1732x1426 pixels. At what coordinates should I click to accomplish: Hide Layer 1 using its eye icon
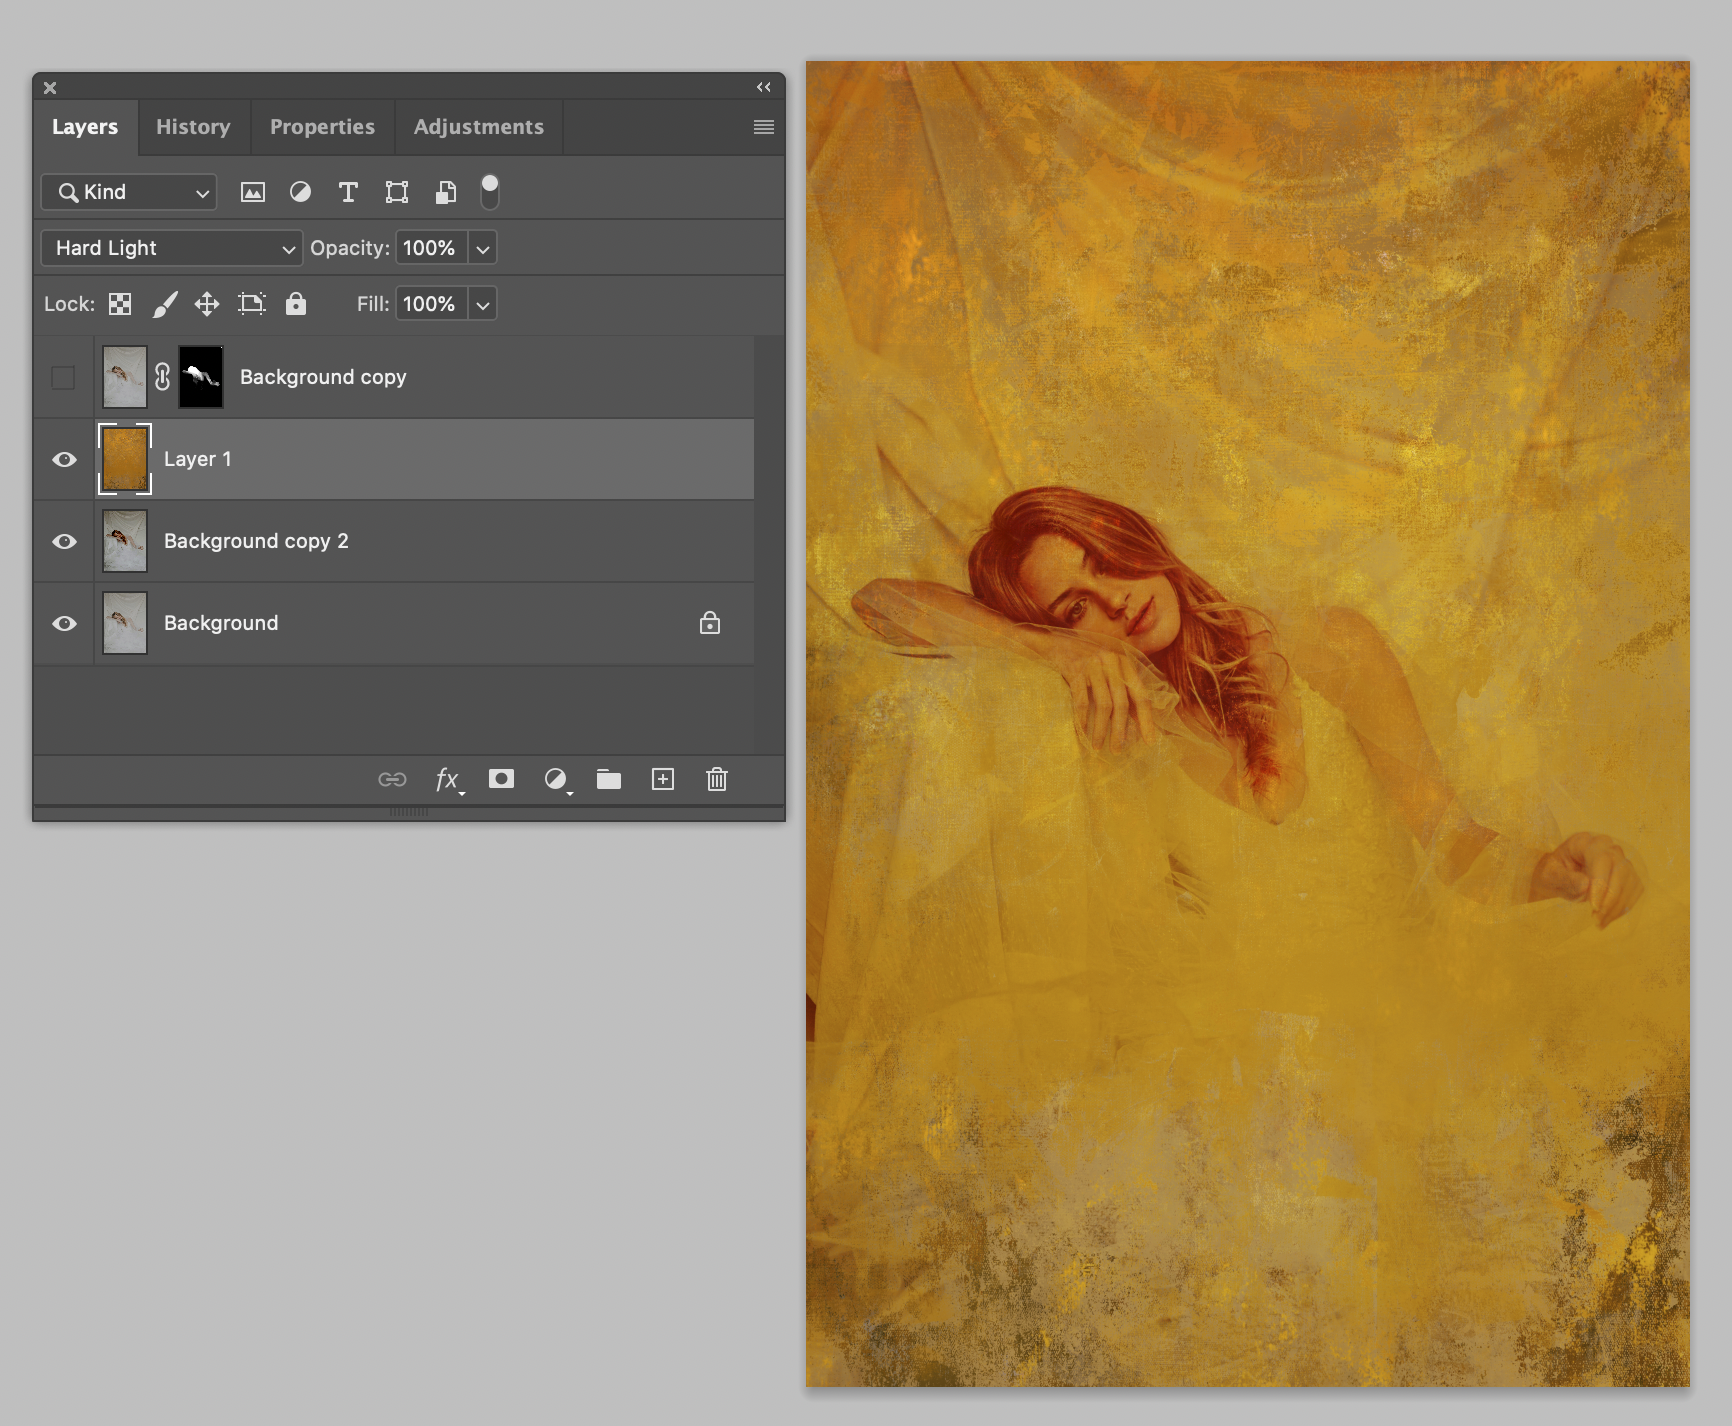(64, 459)
